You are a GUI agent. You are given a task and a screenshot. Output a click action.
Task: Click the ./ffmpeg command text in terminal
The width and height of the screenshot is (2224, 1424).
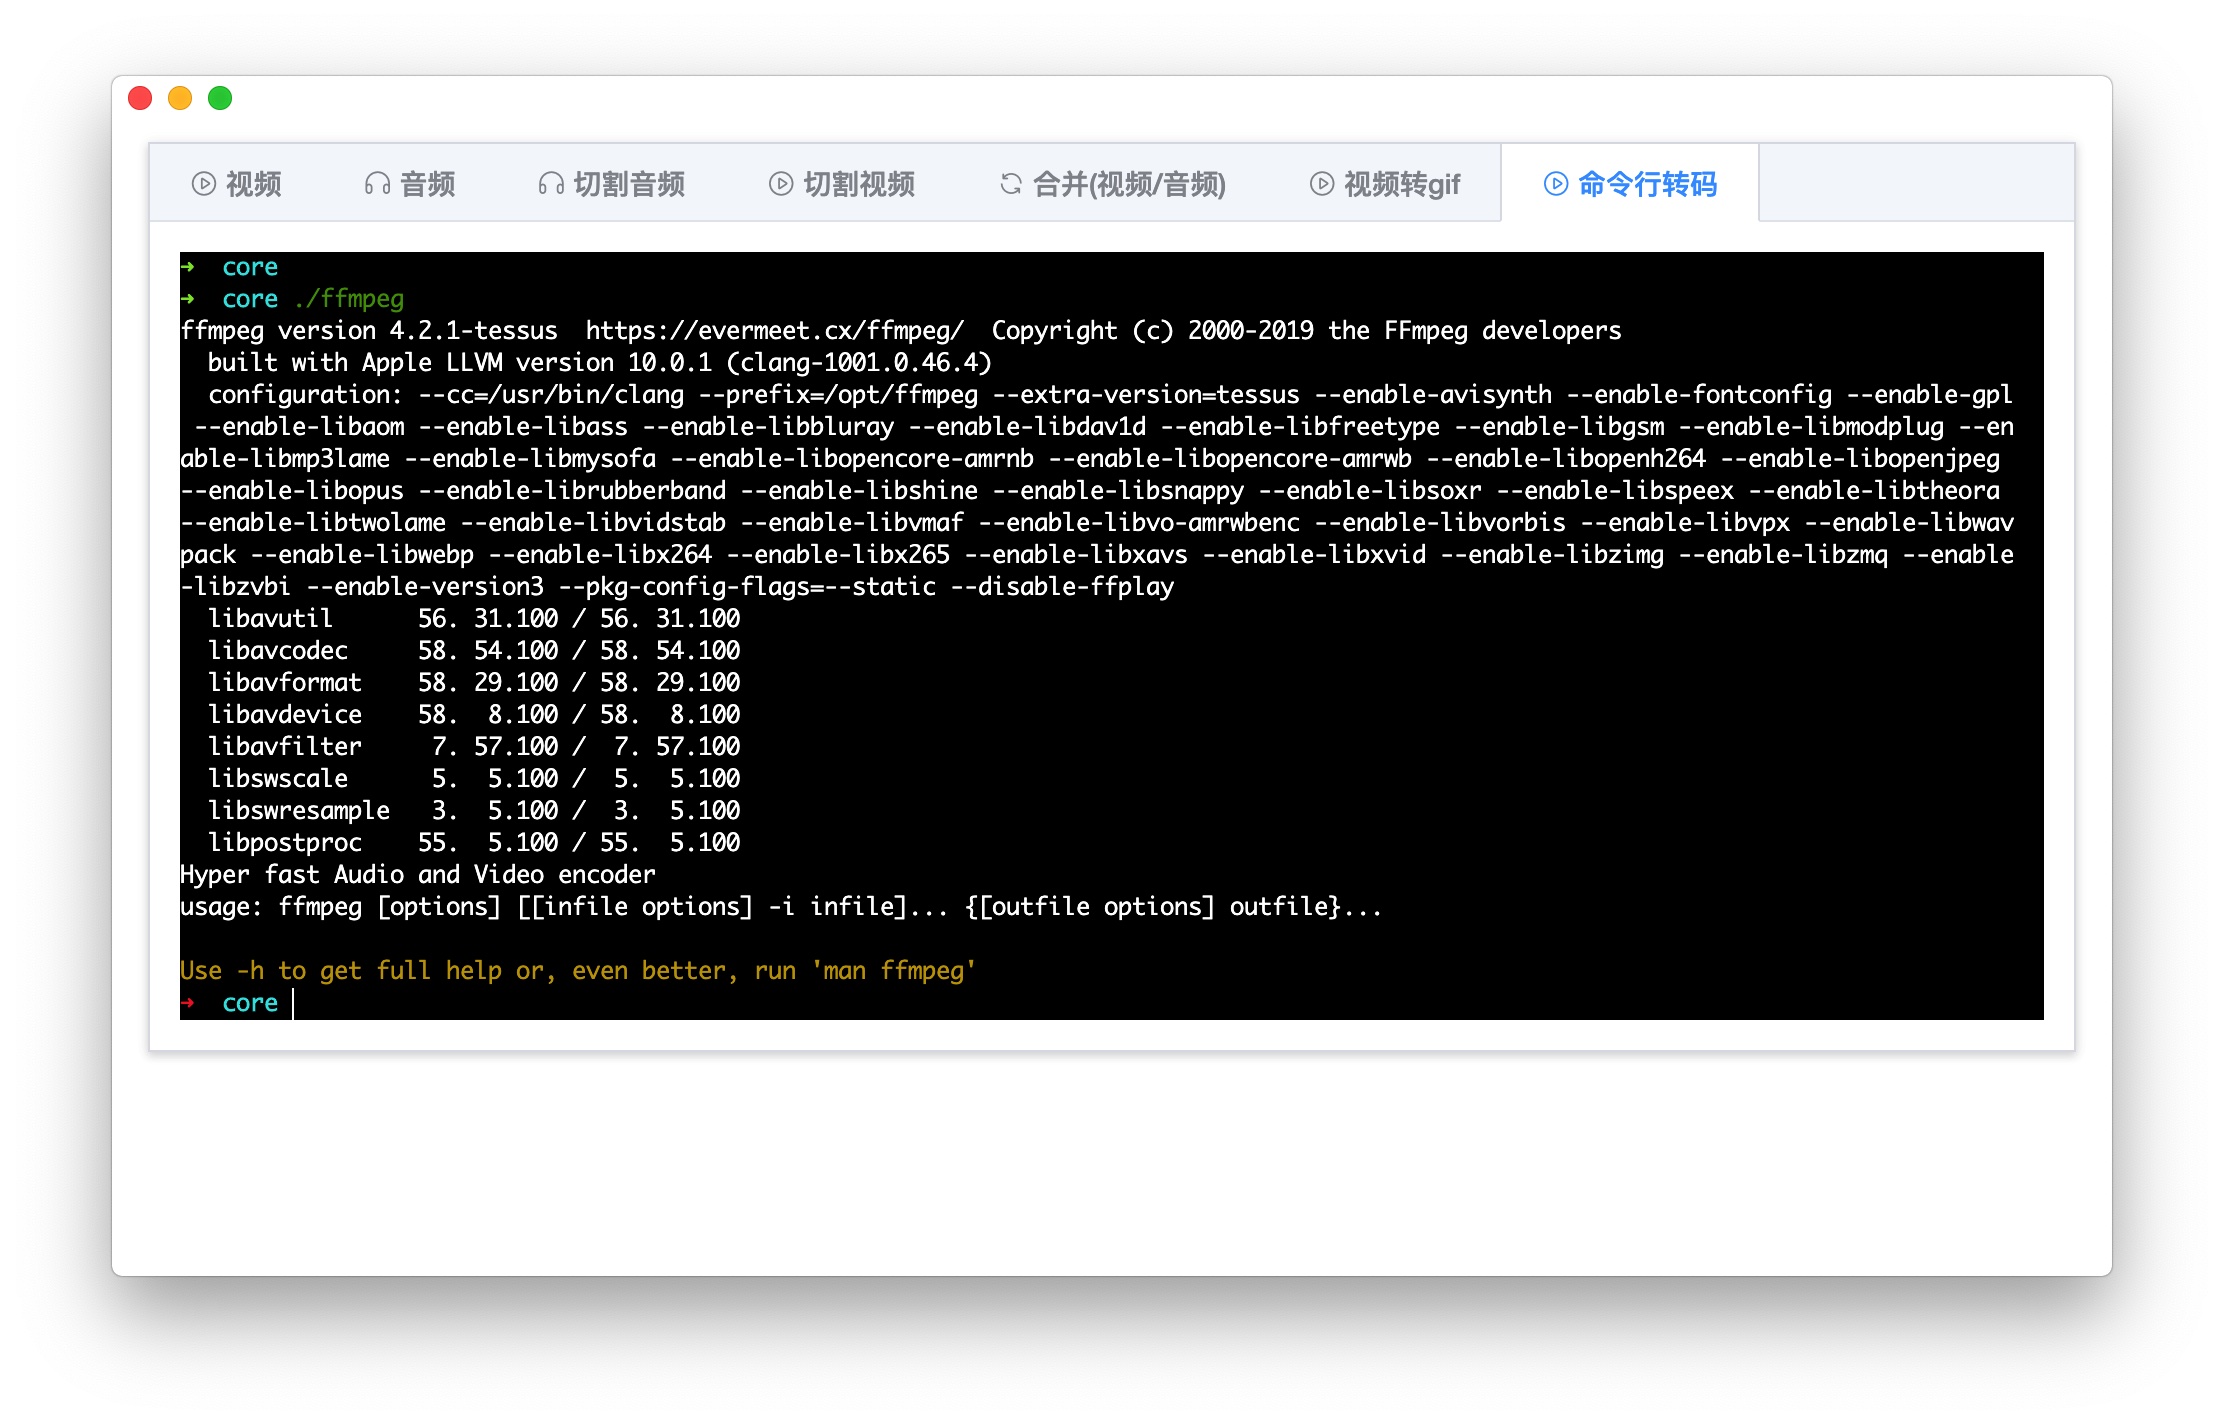pyautogui.click(x=349, y=299)
